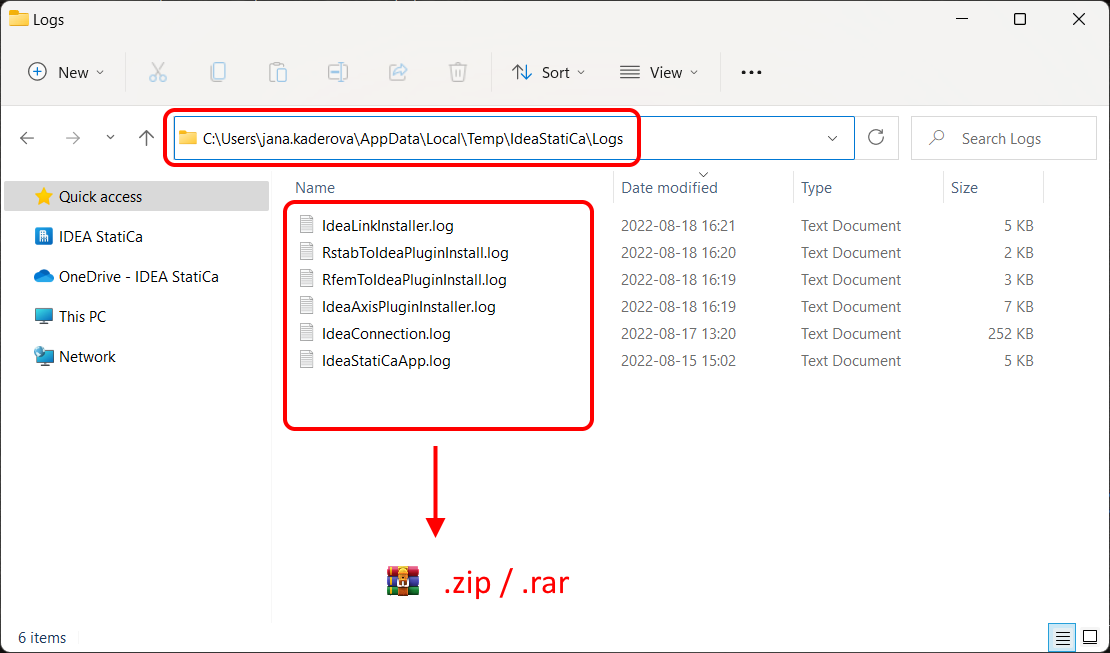Image resolution: width=1110 pixels, height=653 pixels.
Task: Refresh the Logs folder view
Action: click(x=876, y=137)
